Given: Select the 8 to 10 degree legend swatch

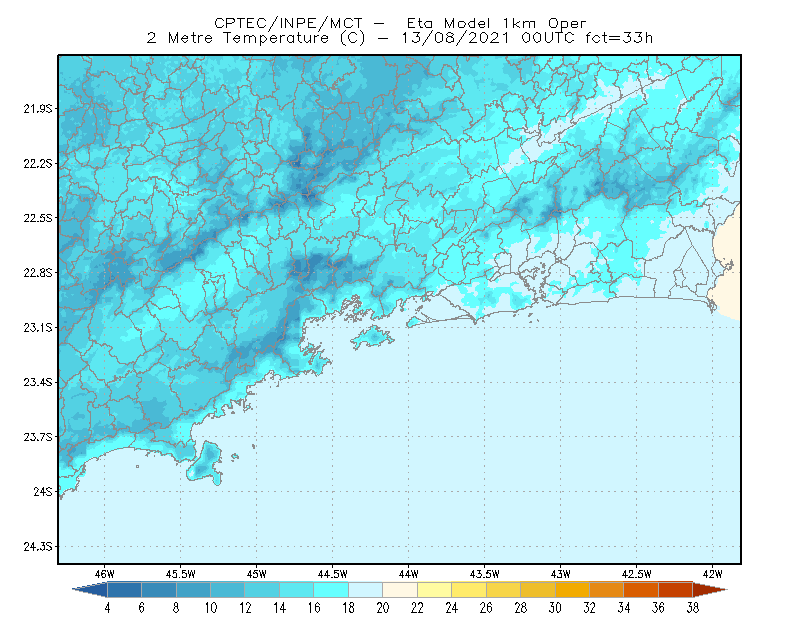Looking at the screenshot, I should [x=193, y=590].
